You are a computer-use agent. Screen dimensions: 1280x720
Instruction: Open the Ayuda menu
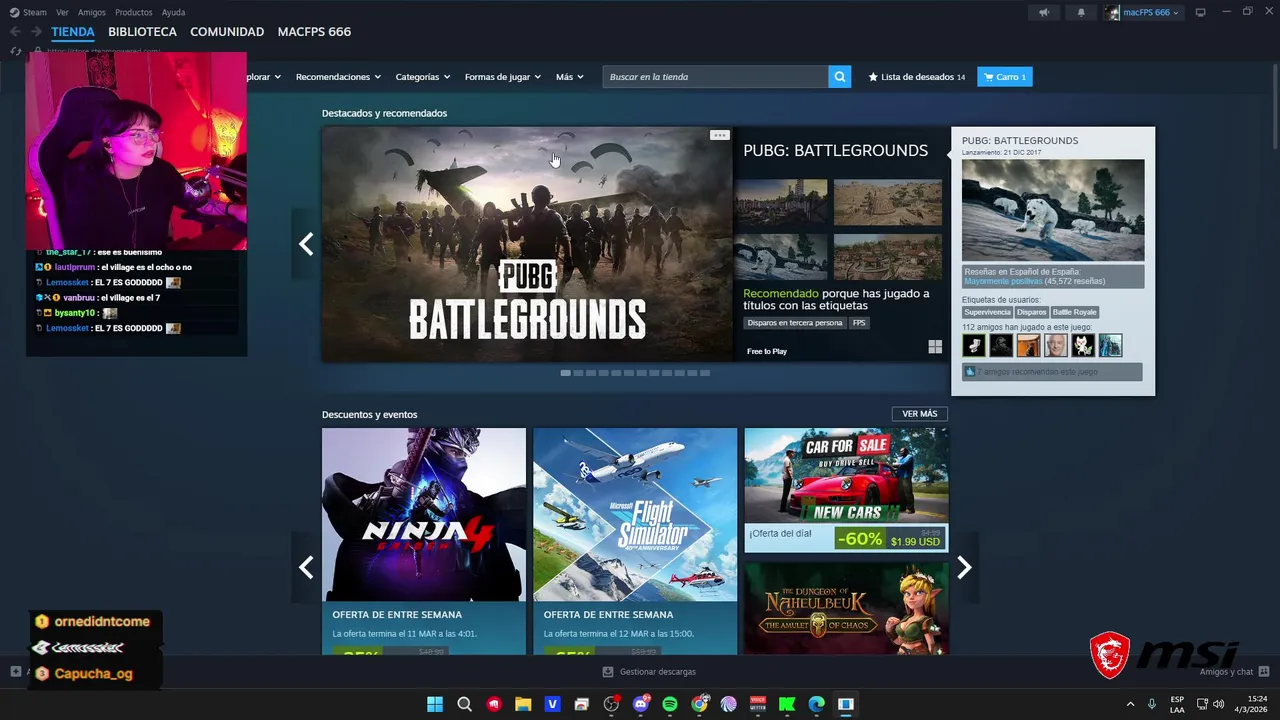(173, 12)
